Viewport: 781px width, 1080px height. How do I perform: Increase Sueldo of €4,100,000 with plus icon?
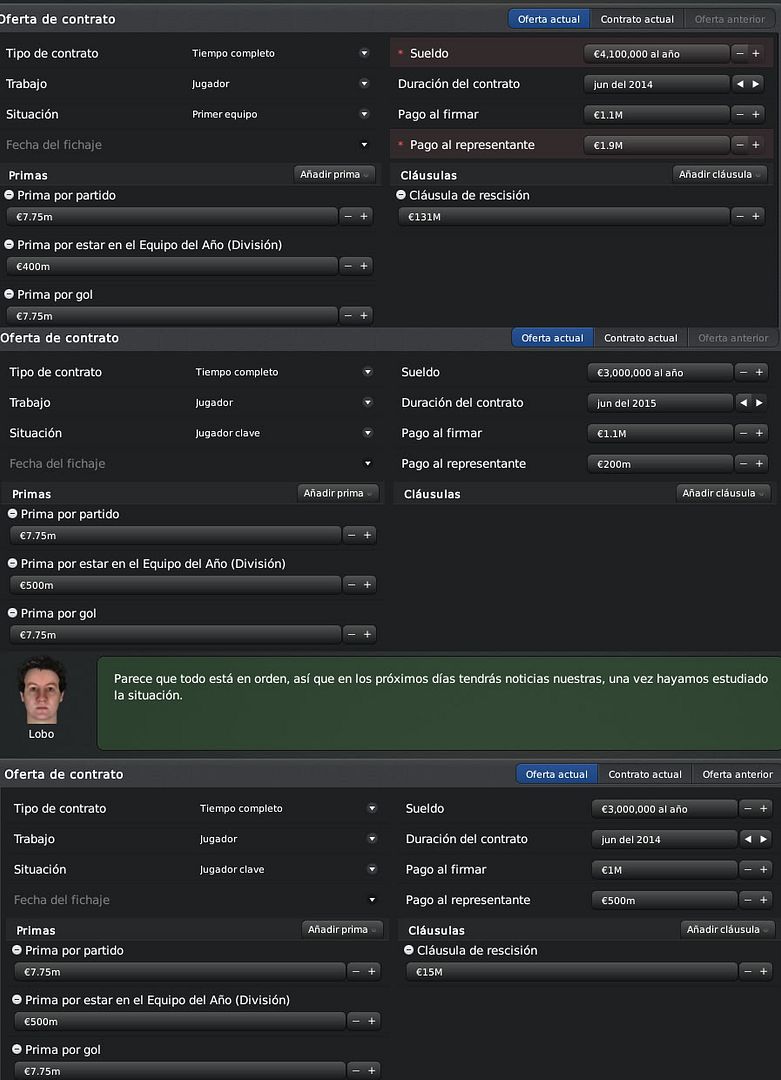pos(756,53)
